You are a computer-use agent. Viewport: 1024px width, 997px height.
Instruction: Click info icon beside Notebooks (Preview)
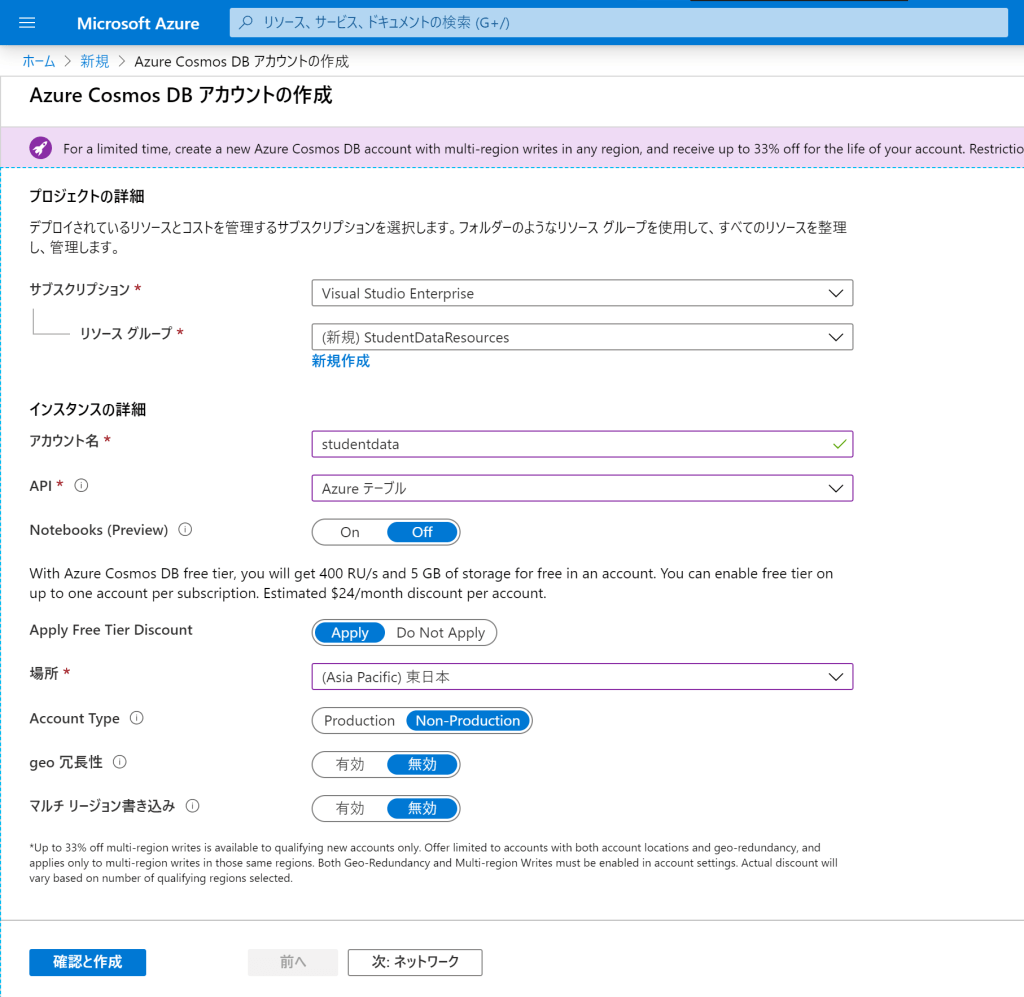(x=185, y=530)
